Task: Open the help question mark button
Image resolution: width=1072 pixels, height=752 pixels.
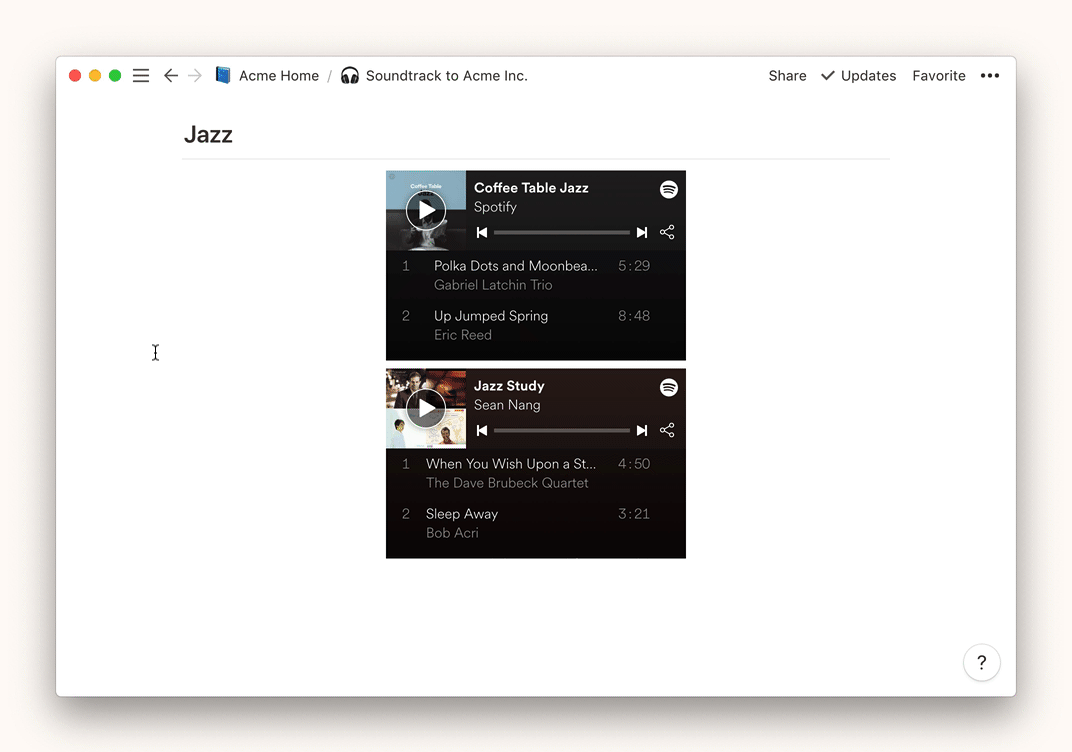Action: point(981,662)
